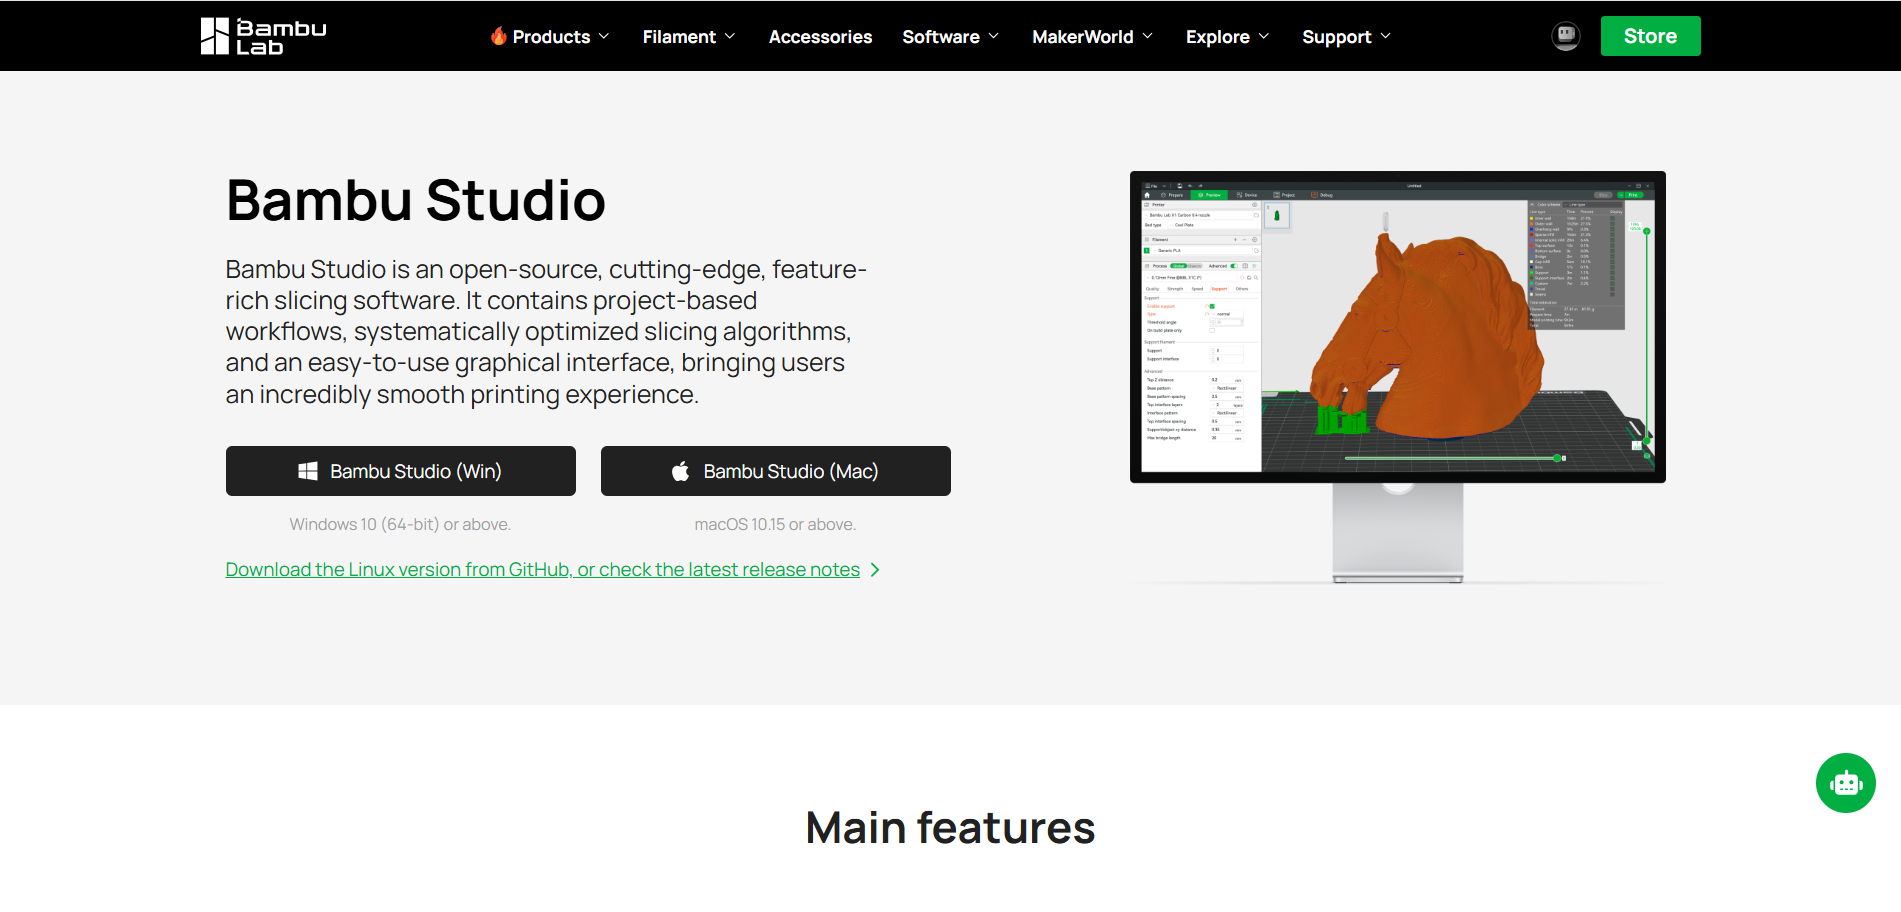Expand the Products dropdown chevron
Viewport: 1901px width, 912px height.
[604, 36]
